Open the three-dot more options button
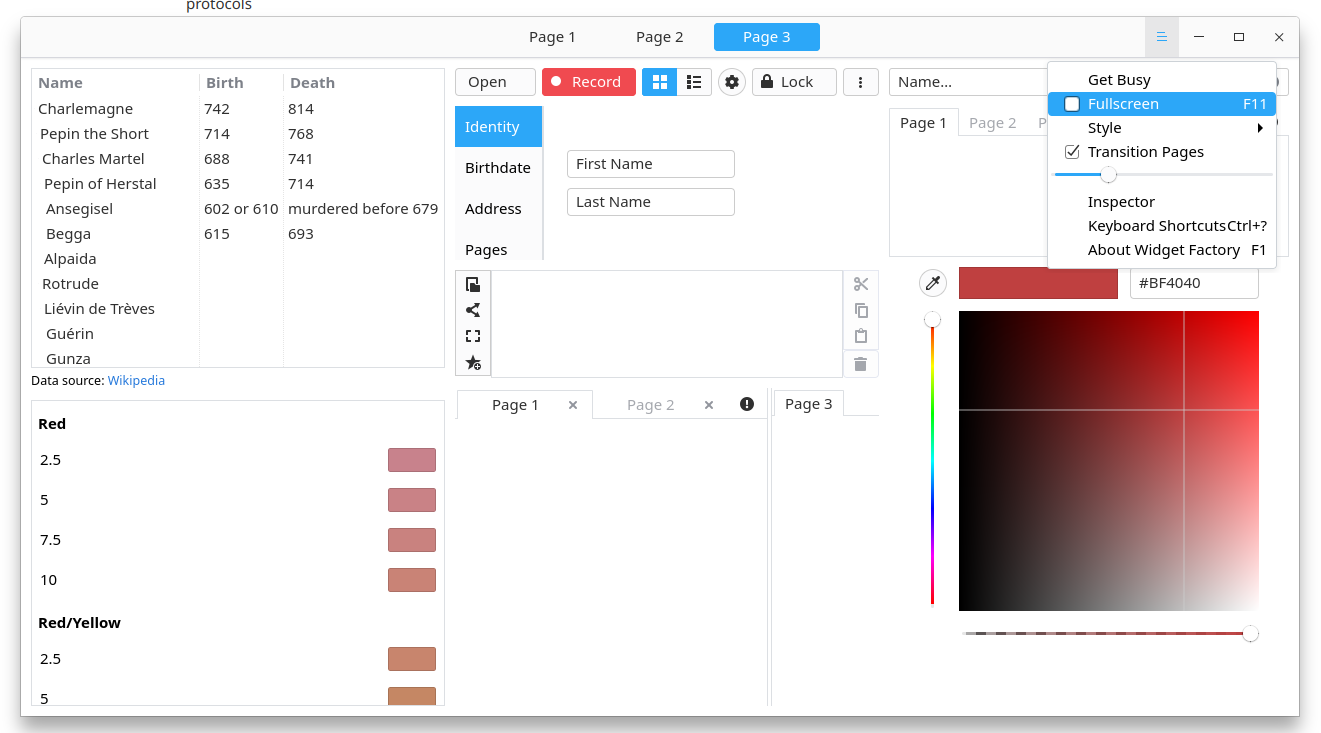The width and height of the screenshot is (1321, 733). pyautogui.click(x=861, y=82)
